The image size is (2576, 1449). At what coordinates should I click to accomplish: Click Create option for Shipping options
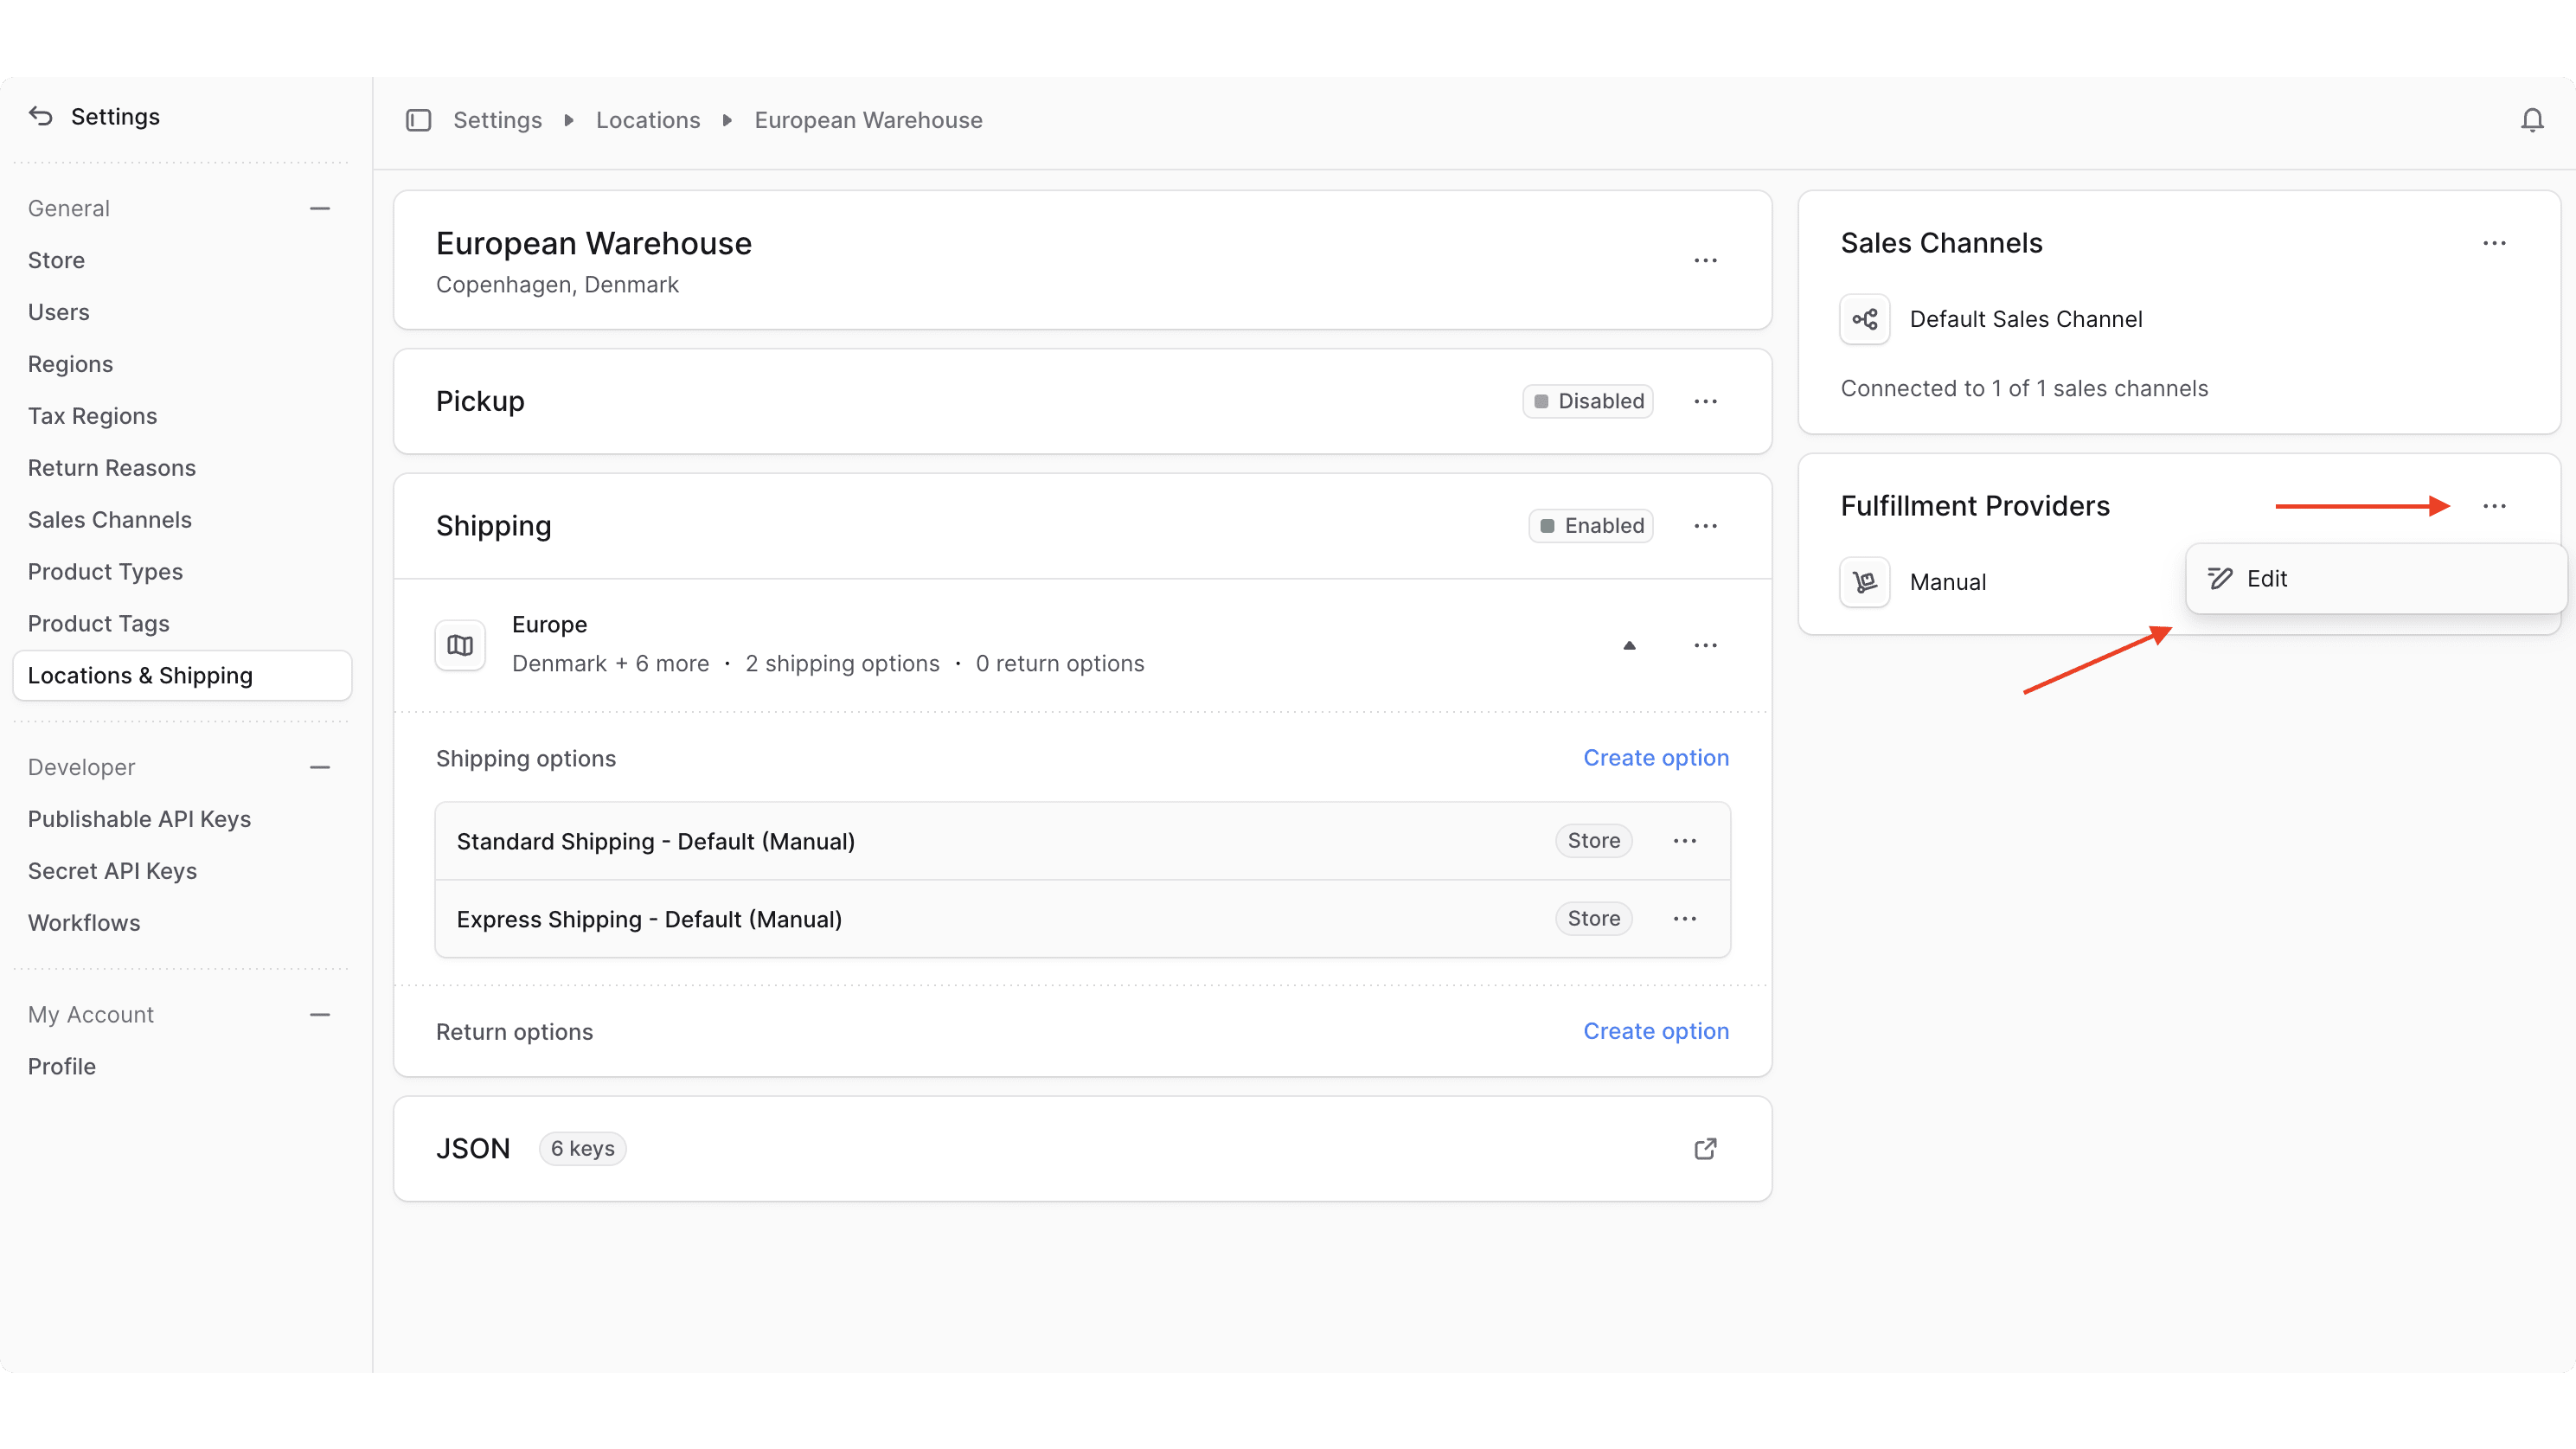pos(1656,758)
